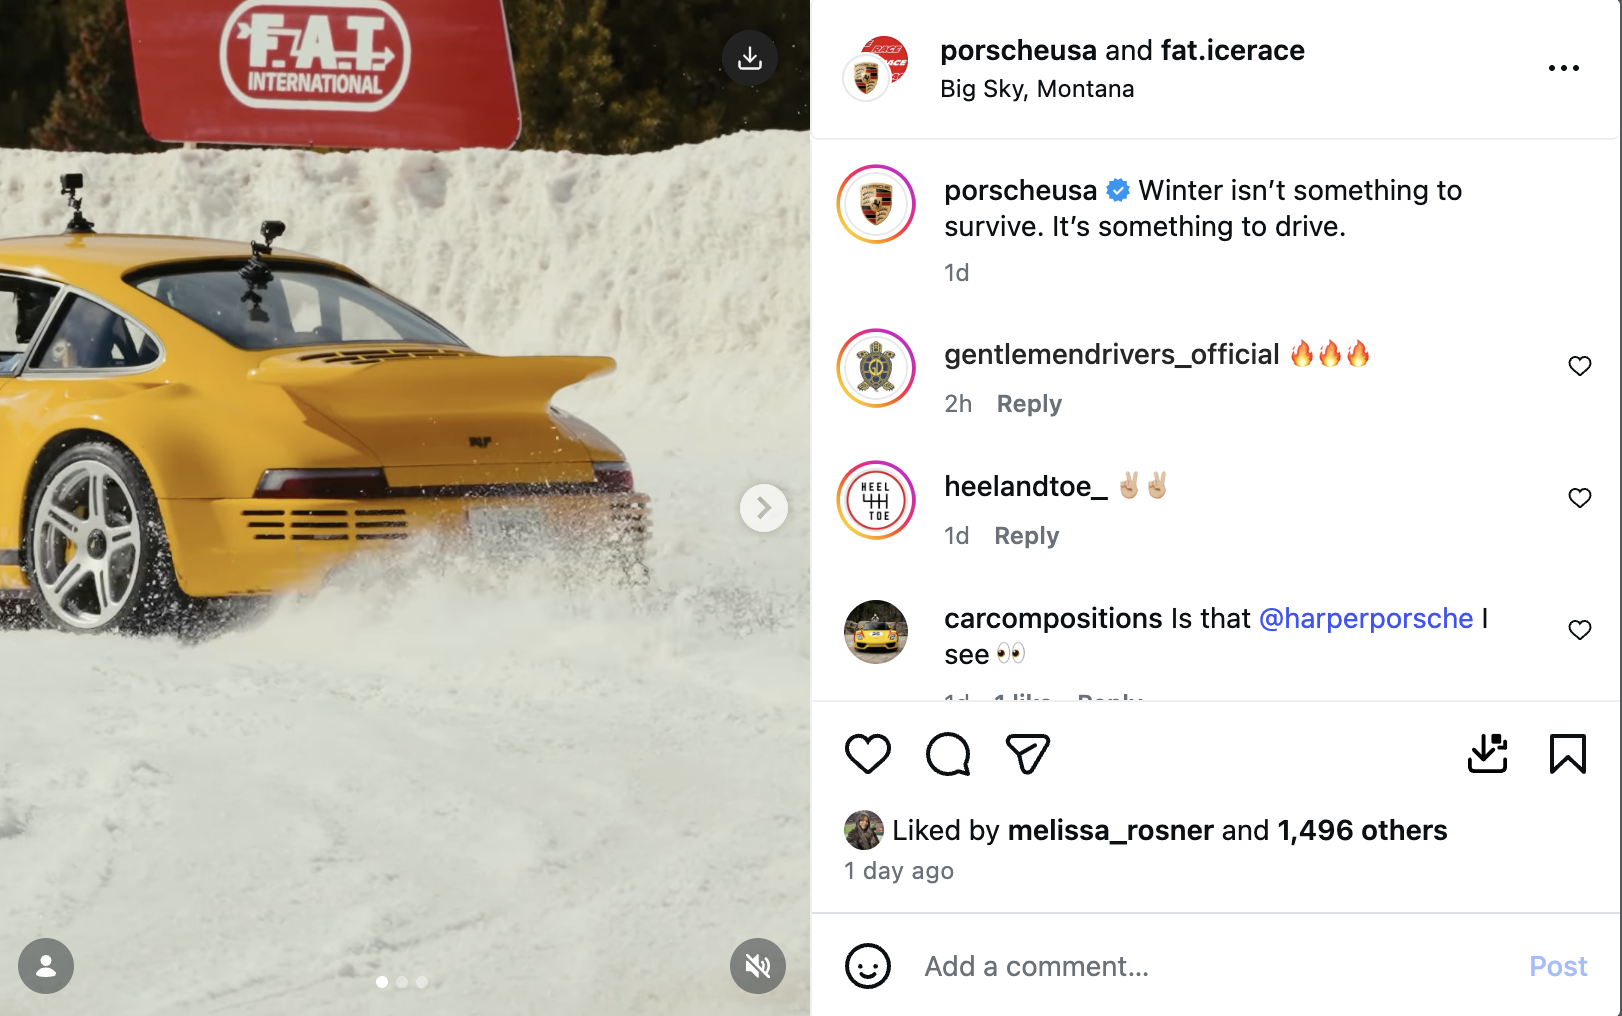
Task: Unmute the video sound
Action: click(x=758, y=966)
